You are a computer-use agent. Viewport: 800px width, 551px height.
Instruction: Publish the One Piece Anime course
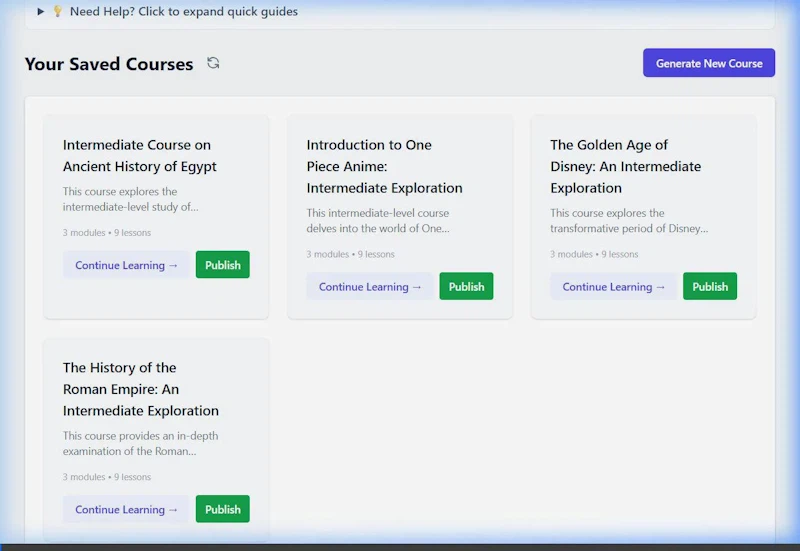(x=466, y=286)
